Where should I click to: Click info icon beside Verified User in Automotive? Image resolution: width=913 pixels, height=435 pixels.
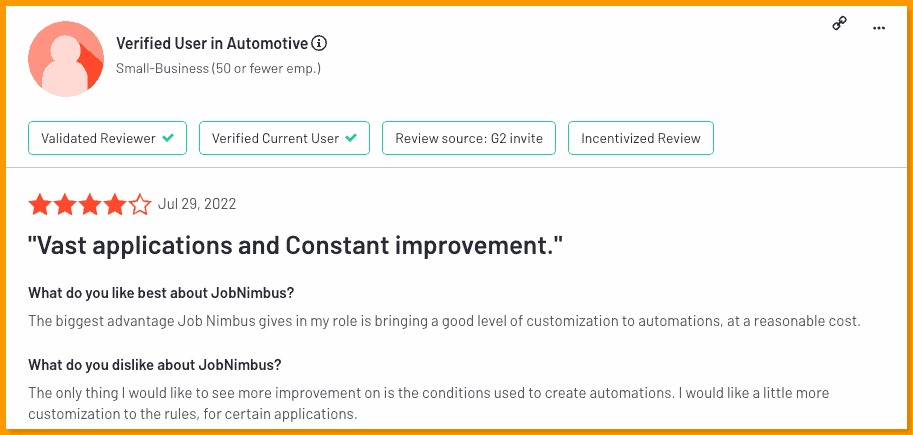pyautogui.click(x=319, y=43)
